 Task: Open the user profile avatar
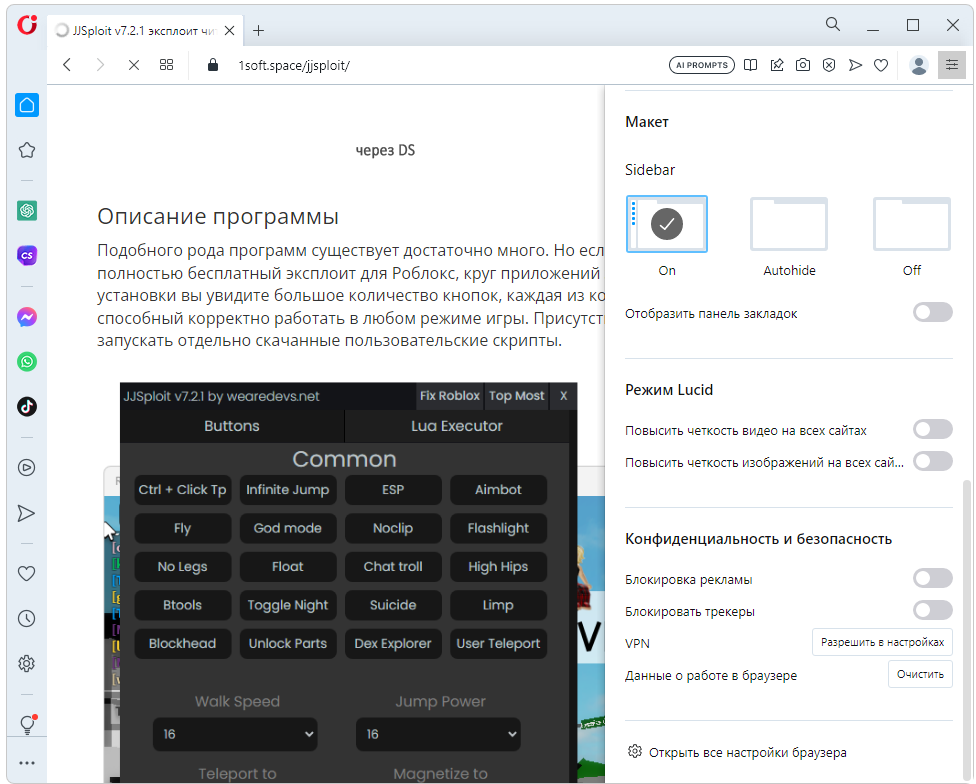(919, 65)
